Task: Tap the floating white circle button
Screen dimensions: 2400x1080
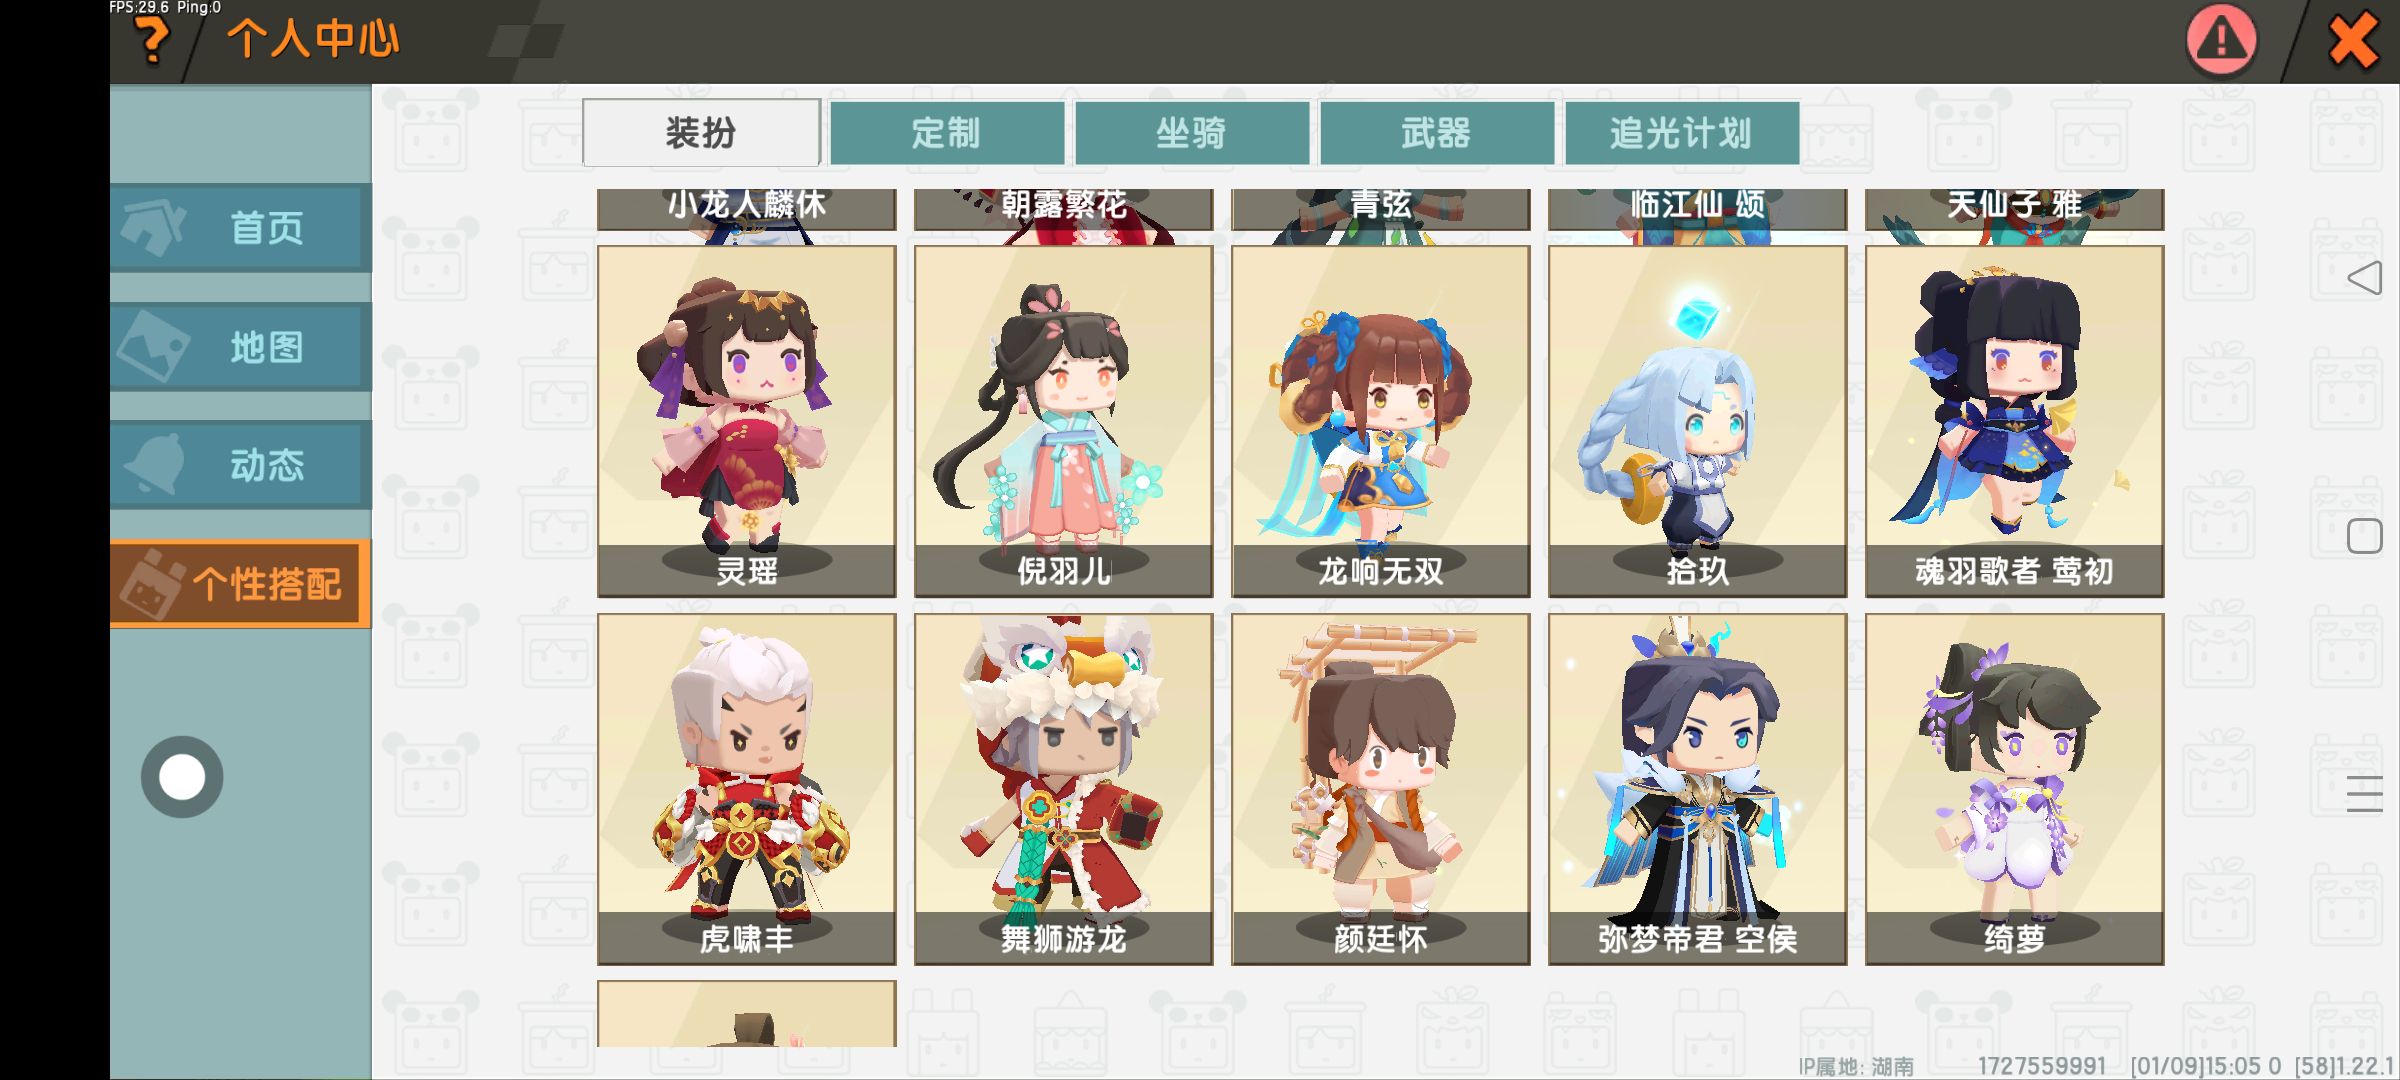Action: click(182, 777)
